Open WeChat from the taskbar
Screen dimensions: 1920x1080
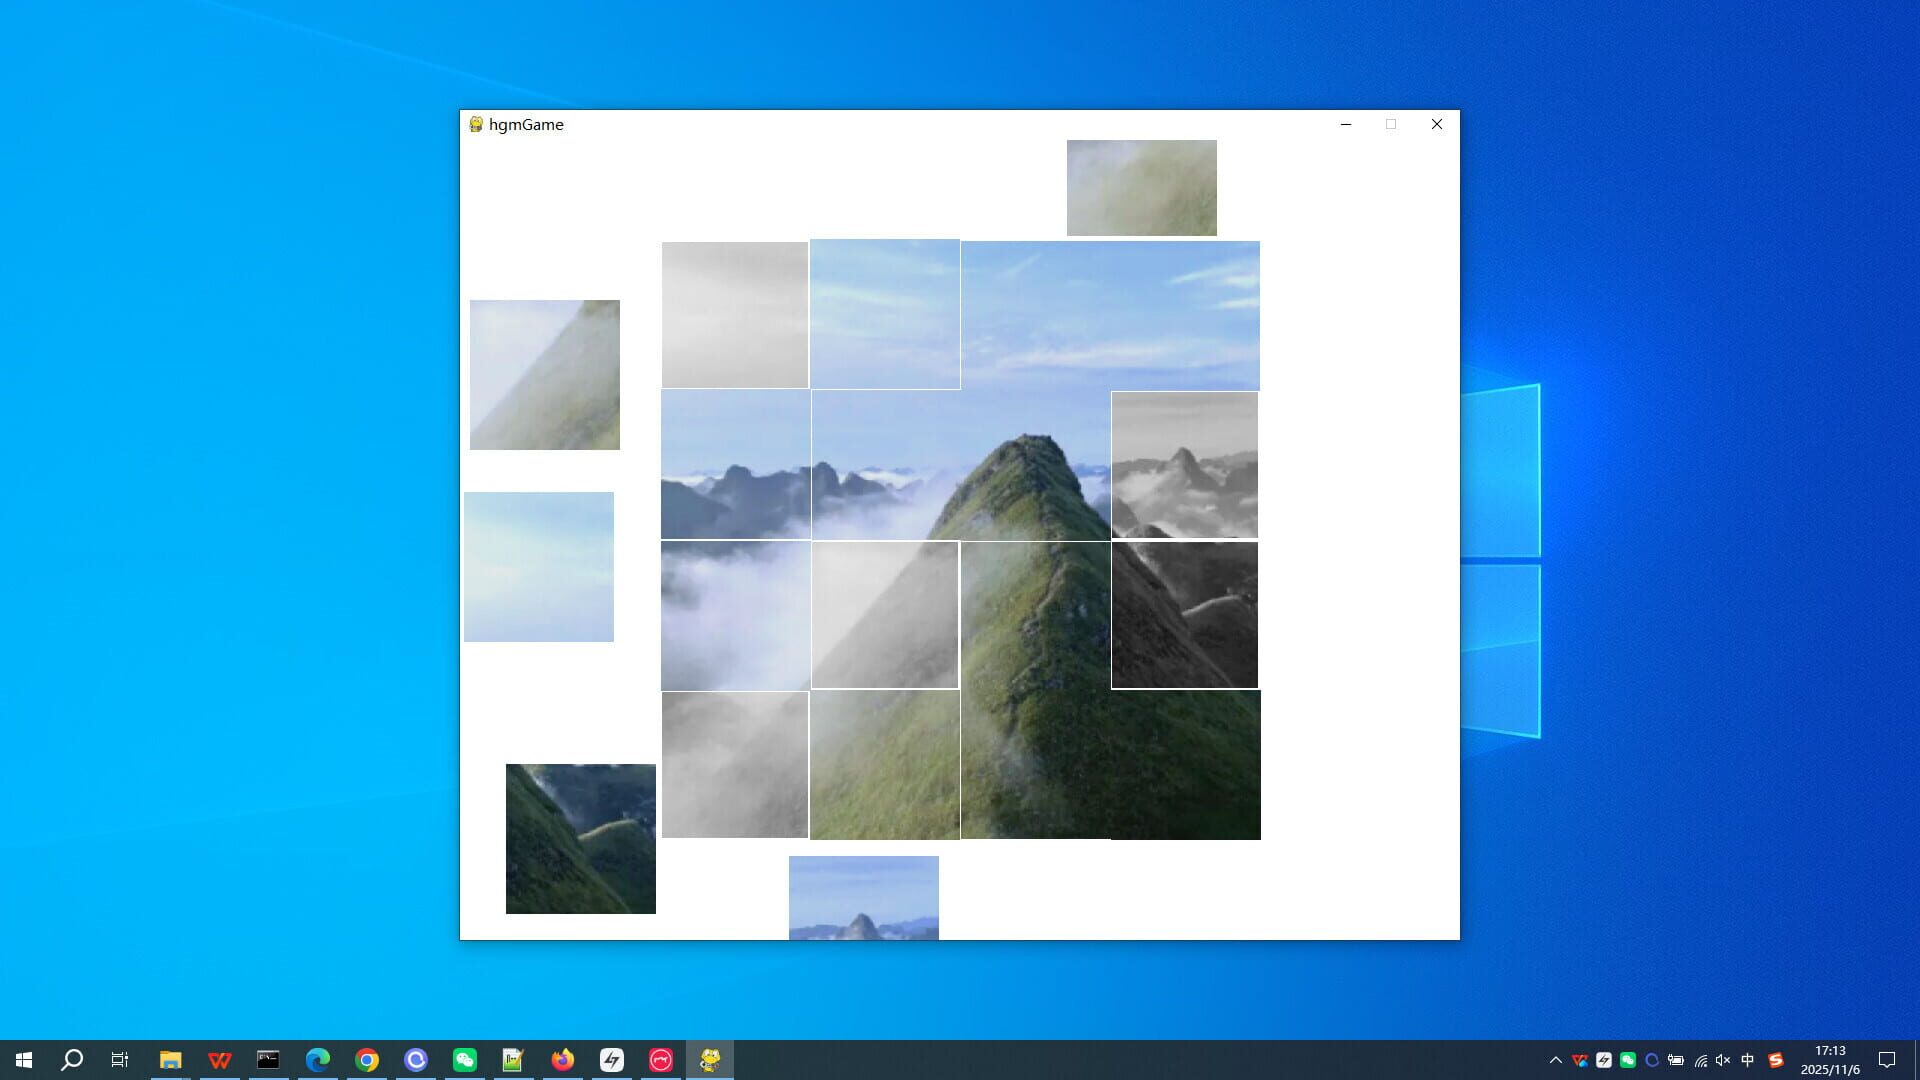(465, 1060)
